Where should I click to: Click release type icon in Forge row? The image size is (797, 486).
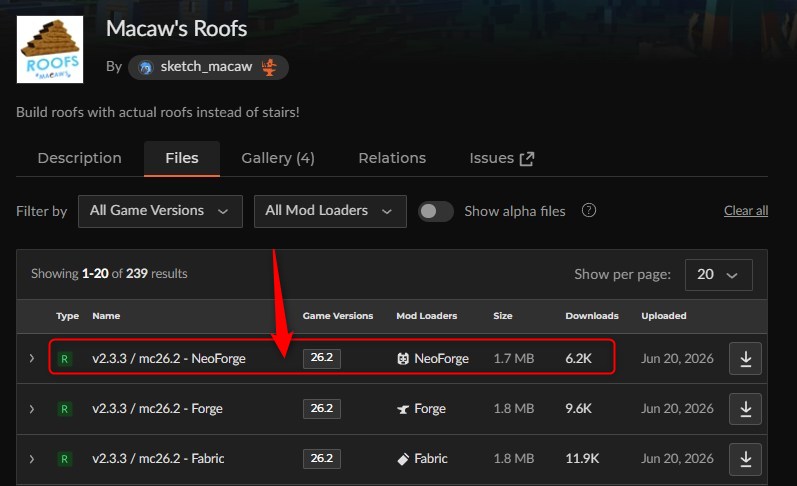[65, 409]
